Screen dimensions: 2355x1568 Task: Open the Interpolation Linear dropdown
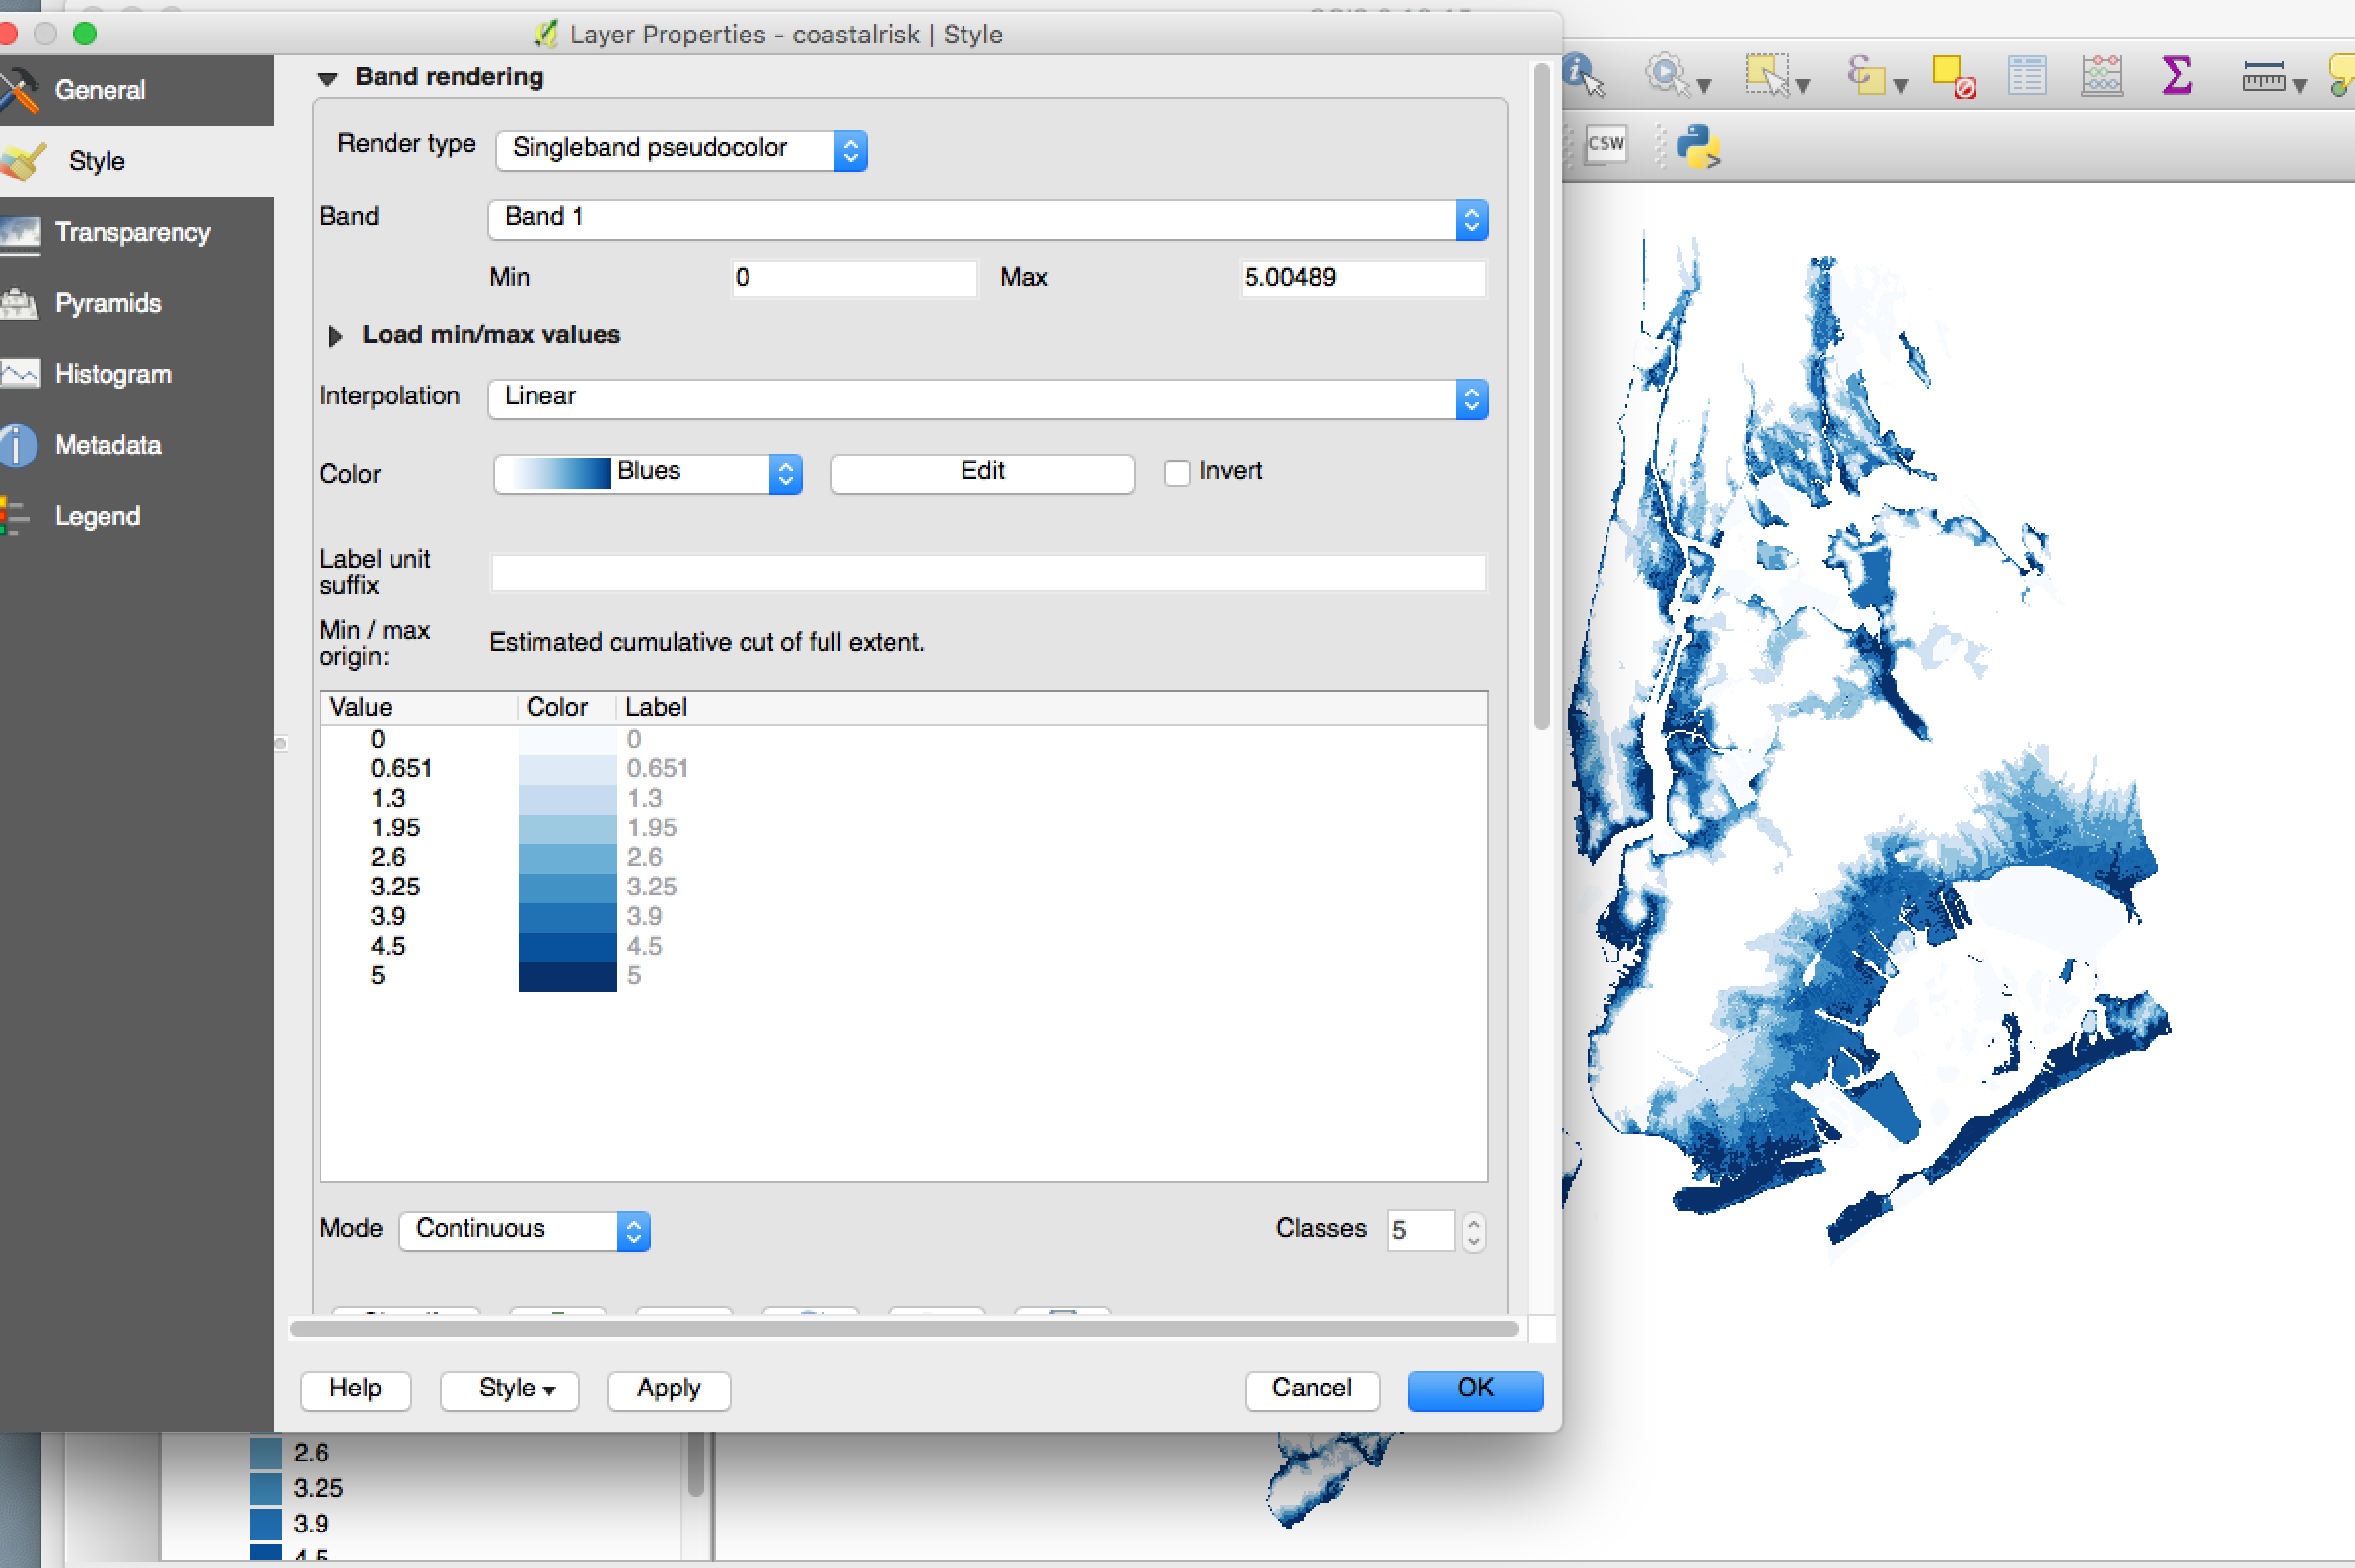click(x=987, y=398)
